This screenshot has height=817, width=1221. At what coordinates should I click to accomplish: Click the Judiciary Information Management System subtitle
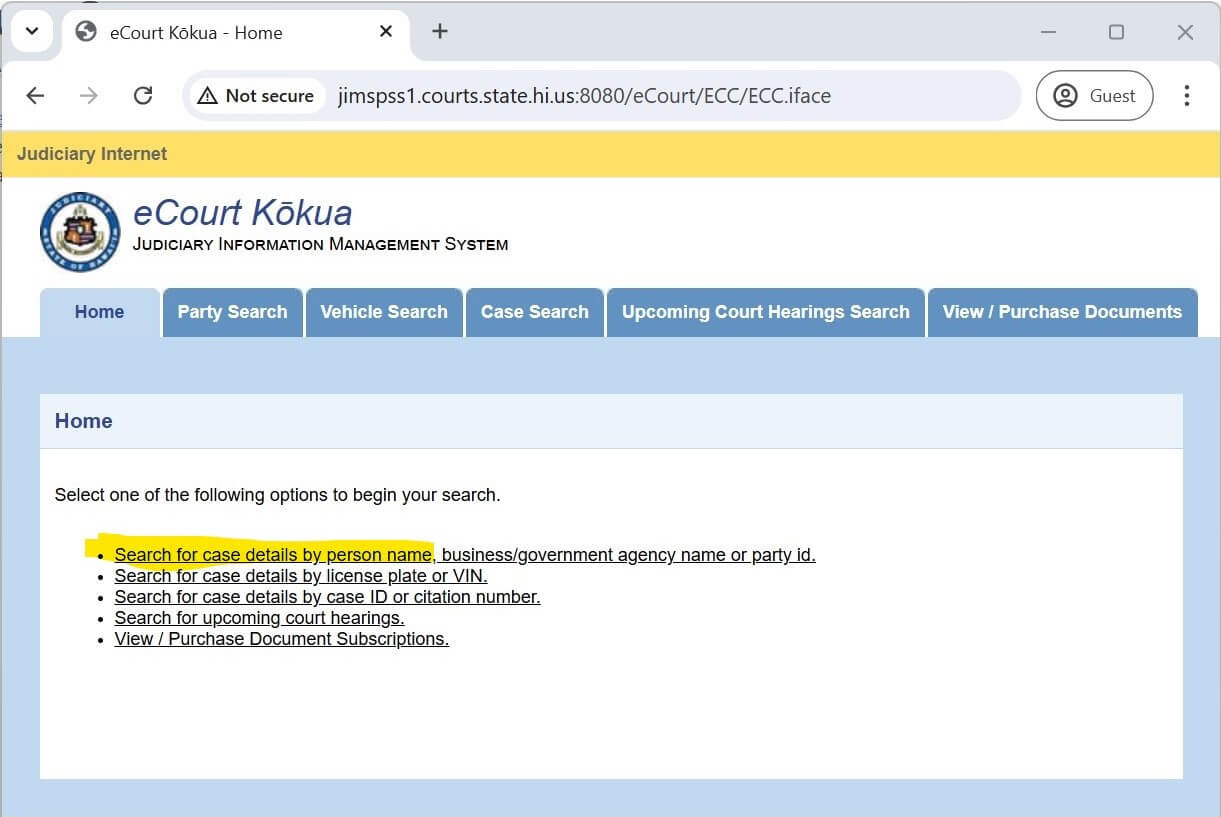tap(320, 244)
